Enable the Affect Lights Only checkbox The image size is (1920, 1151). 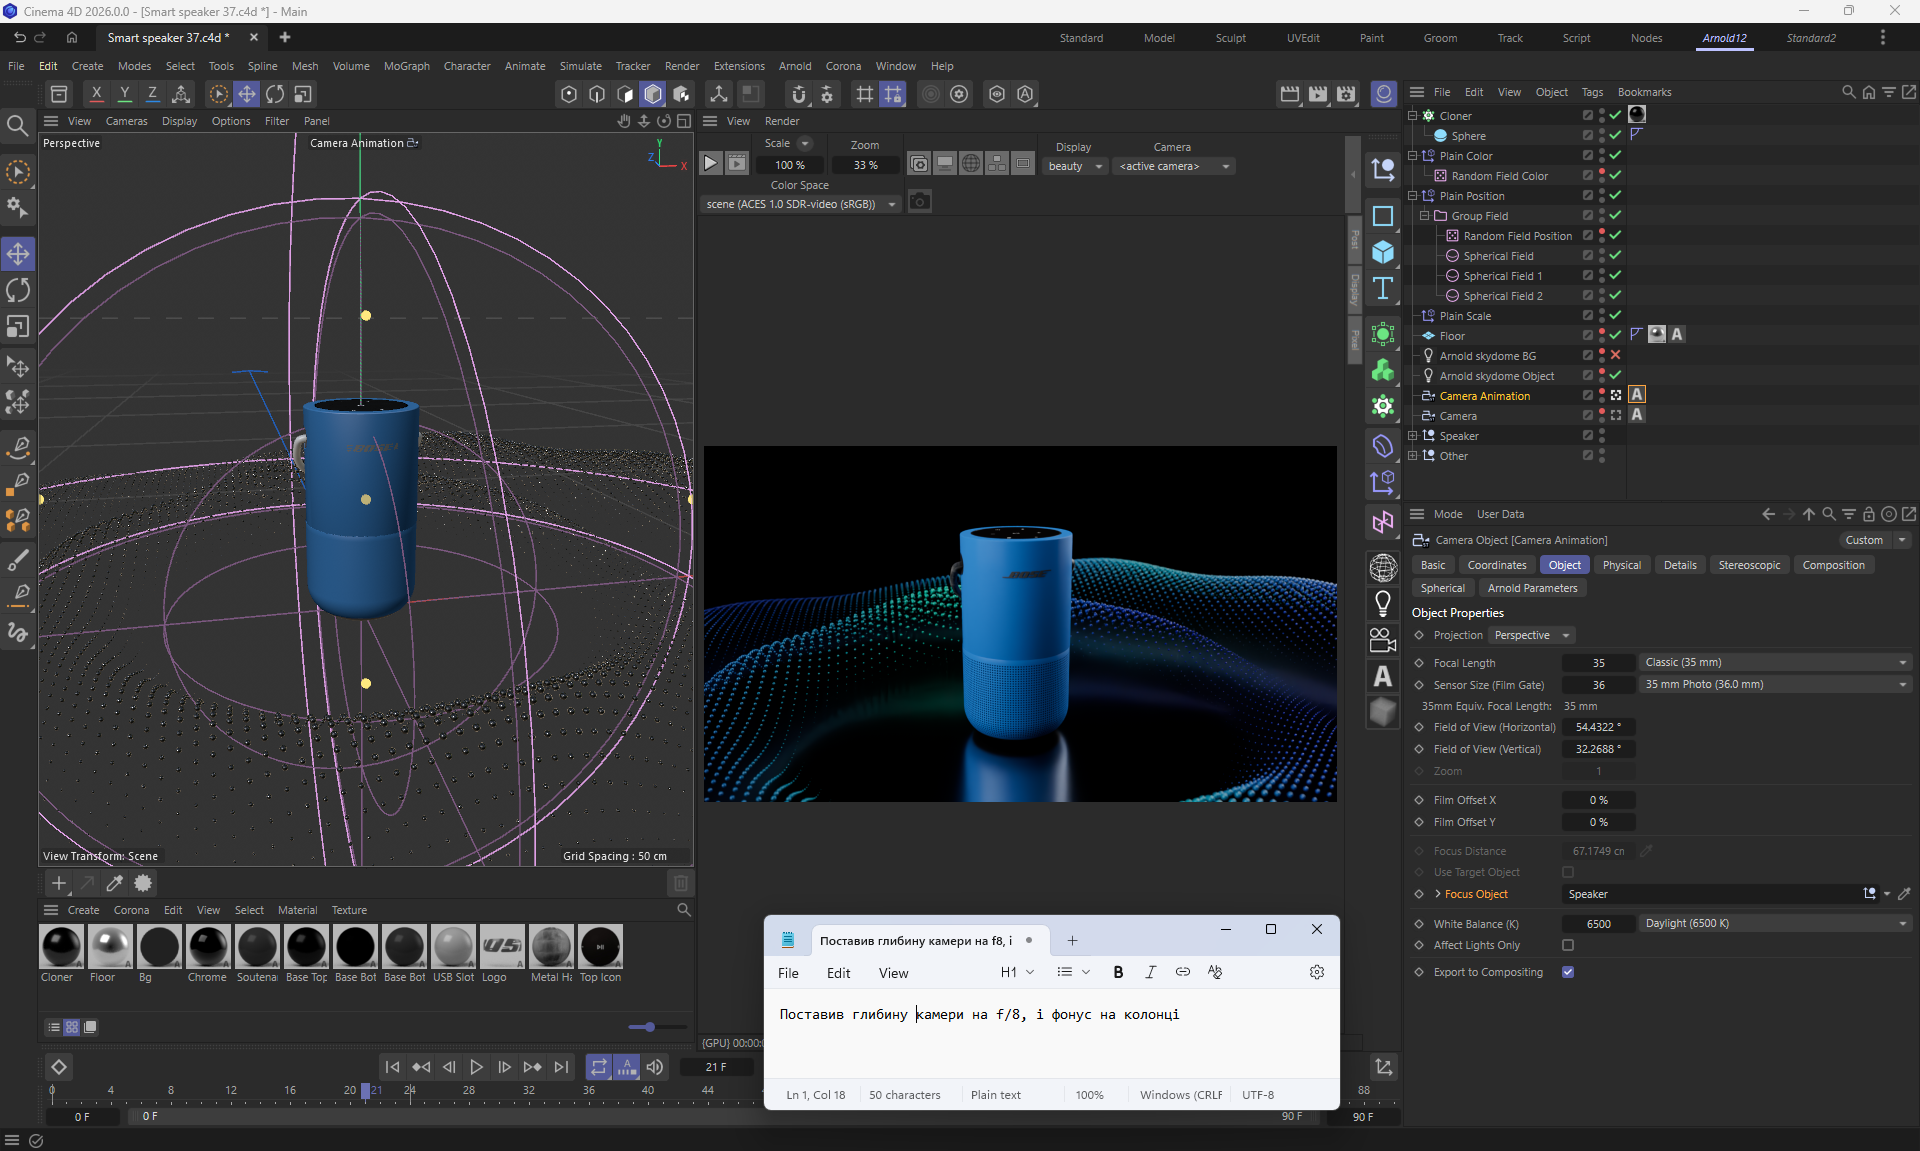pos(1568,945)
